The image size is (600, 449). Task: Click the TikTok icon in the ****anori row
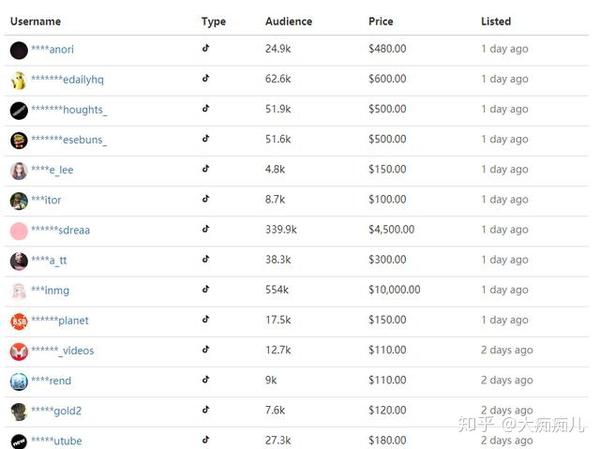tap(206, 48)
